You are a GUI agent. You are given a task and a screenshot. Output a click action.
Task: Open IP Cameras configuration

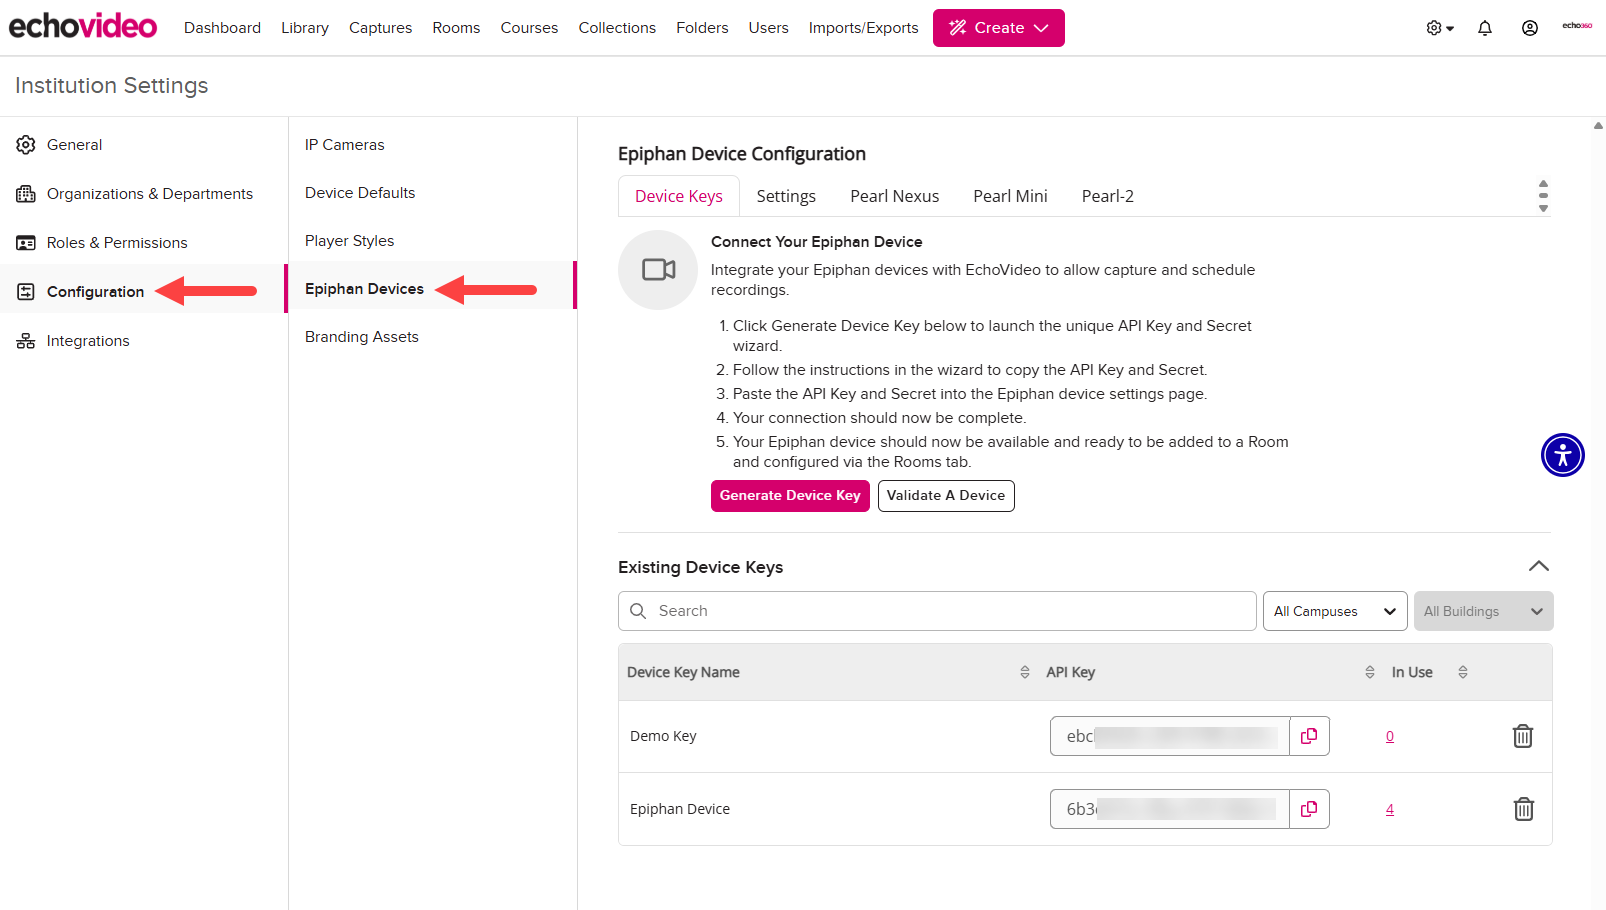pos(345,145)
